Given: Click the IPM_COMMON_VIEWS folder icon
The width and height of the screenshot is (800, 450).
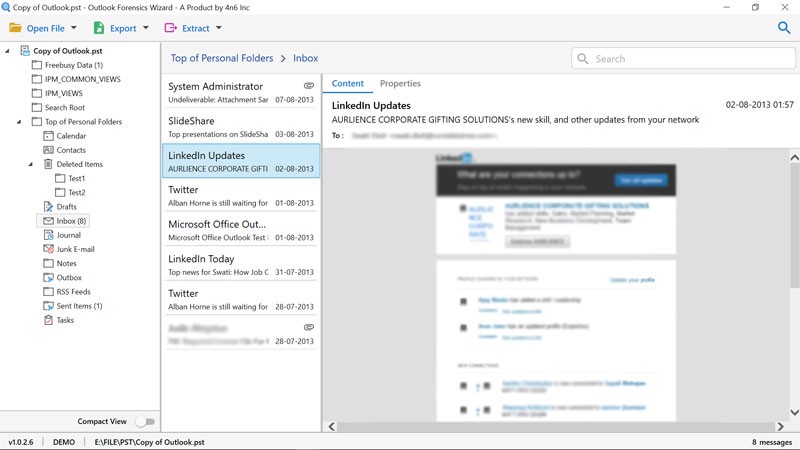Looking at the screenshot, I should [x=37, y=79].
